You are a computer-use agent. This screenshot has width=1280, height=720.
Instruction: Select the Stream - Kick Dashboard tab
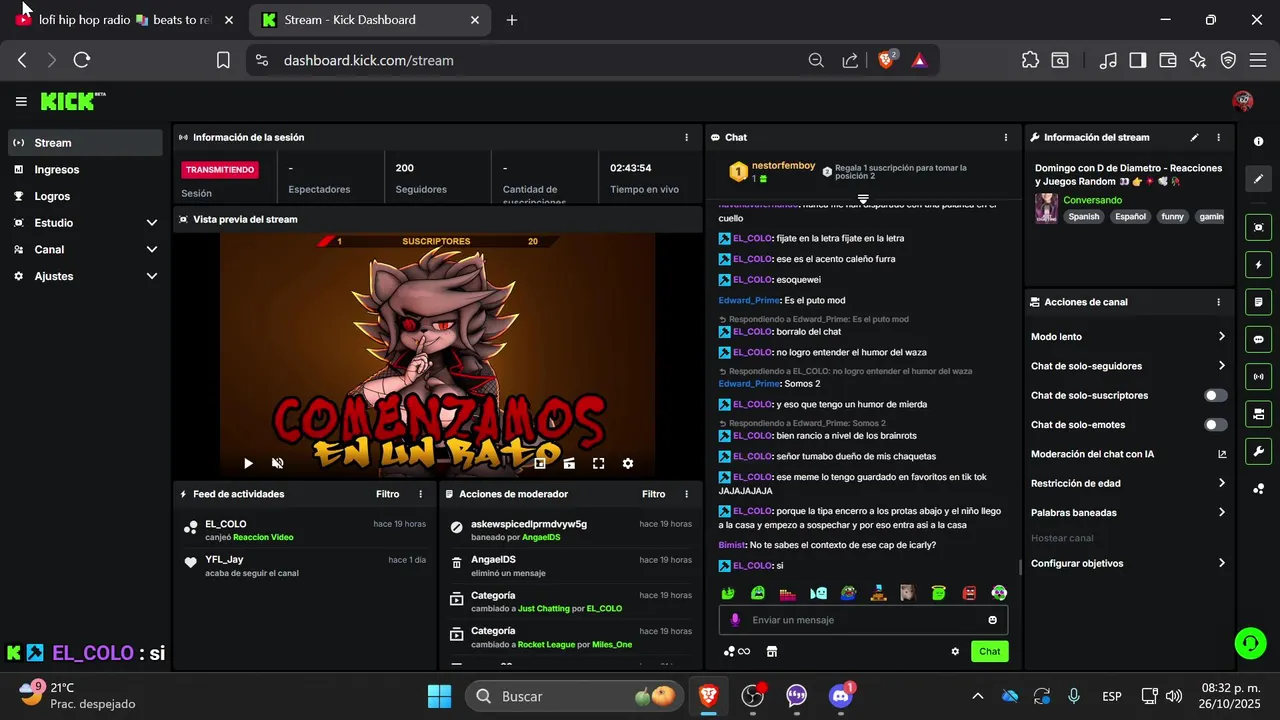tap(372, 20)
